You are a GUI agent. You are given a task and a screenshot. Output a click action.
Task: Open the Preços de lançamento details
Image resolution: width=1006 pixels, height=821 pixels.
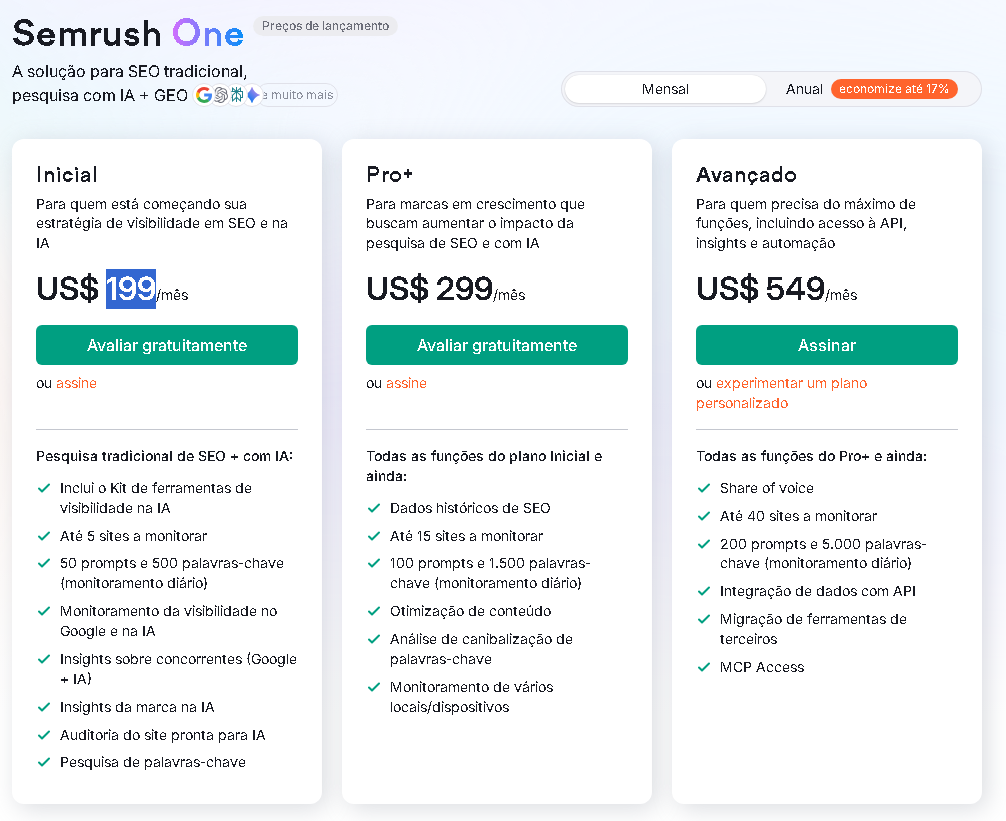pos(326,27)
